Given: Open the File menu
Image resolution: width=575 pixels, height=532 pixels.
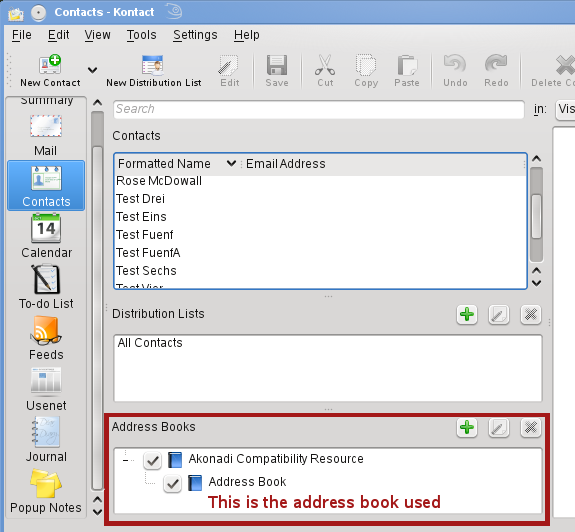Looking at the screenshot, I should coord(22,35).
